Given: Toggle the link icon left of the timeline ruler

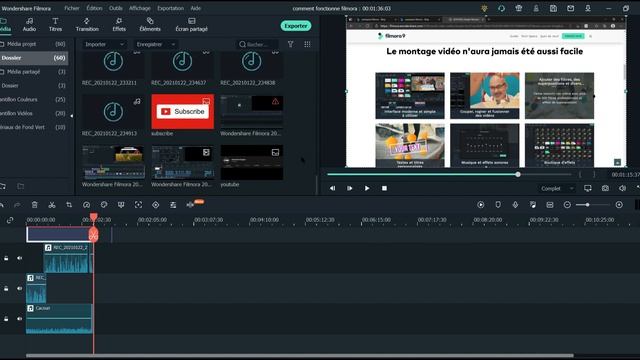Looking at the screenshot, I should click(x=10, y=220).
